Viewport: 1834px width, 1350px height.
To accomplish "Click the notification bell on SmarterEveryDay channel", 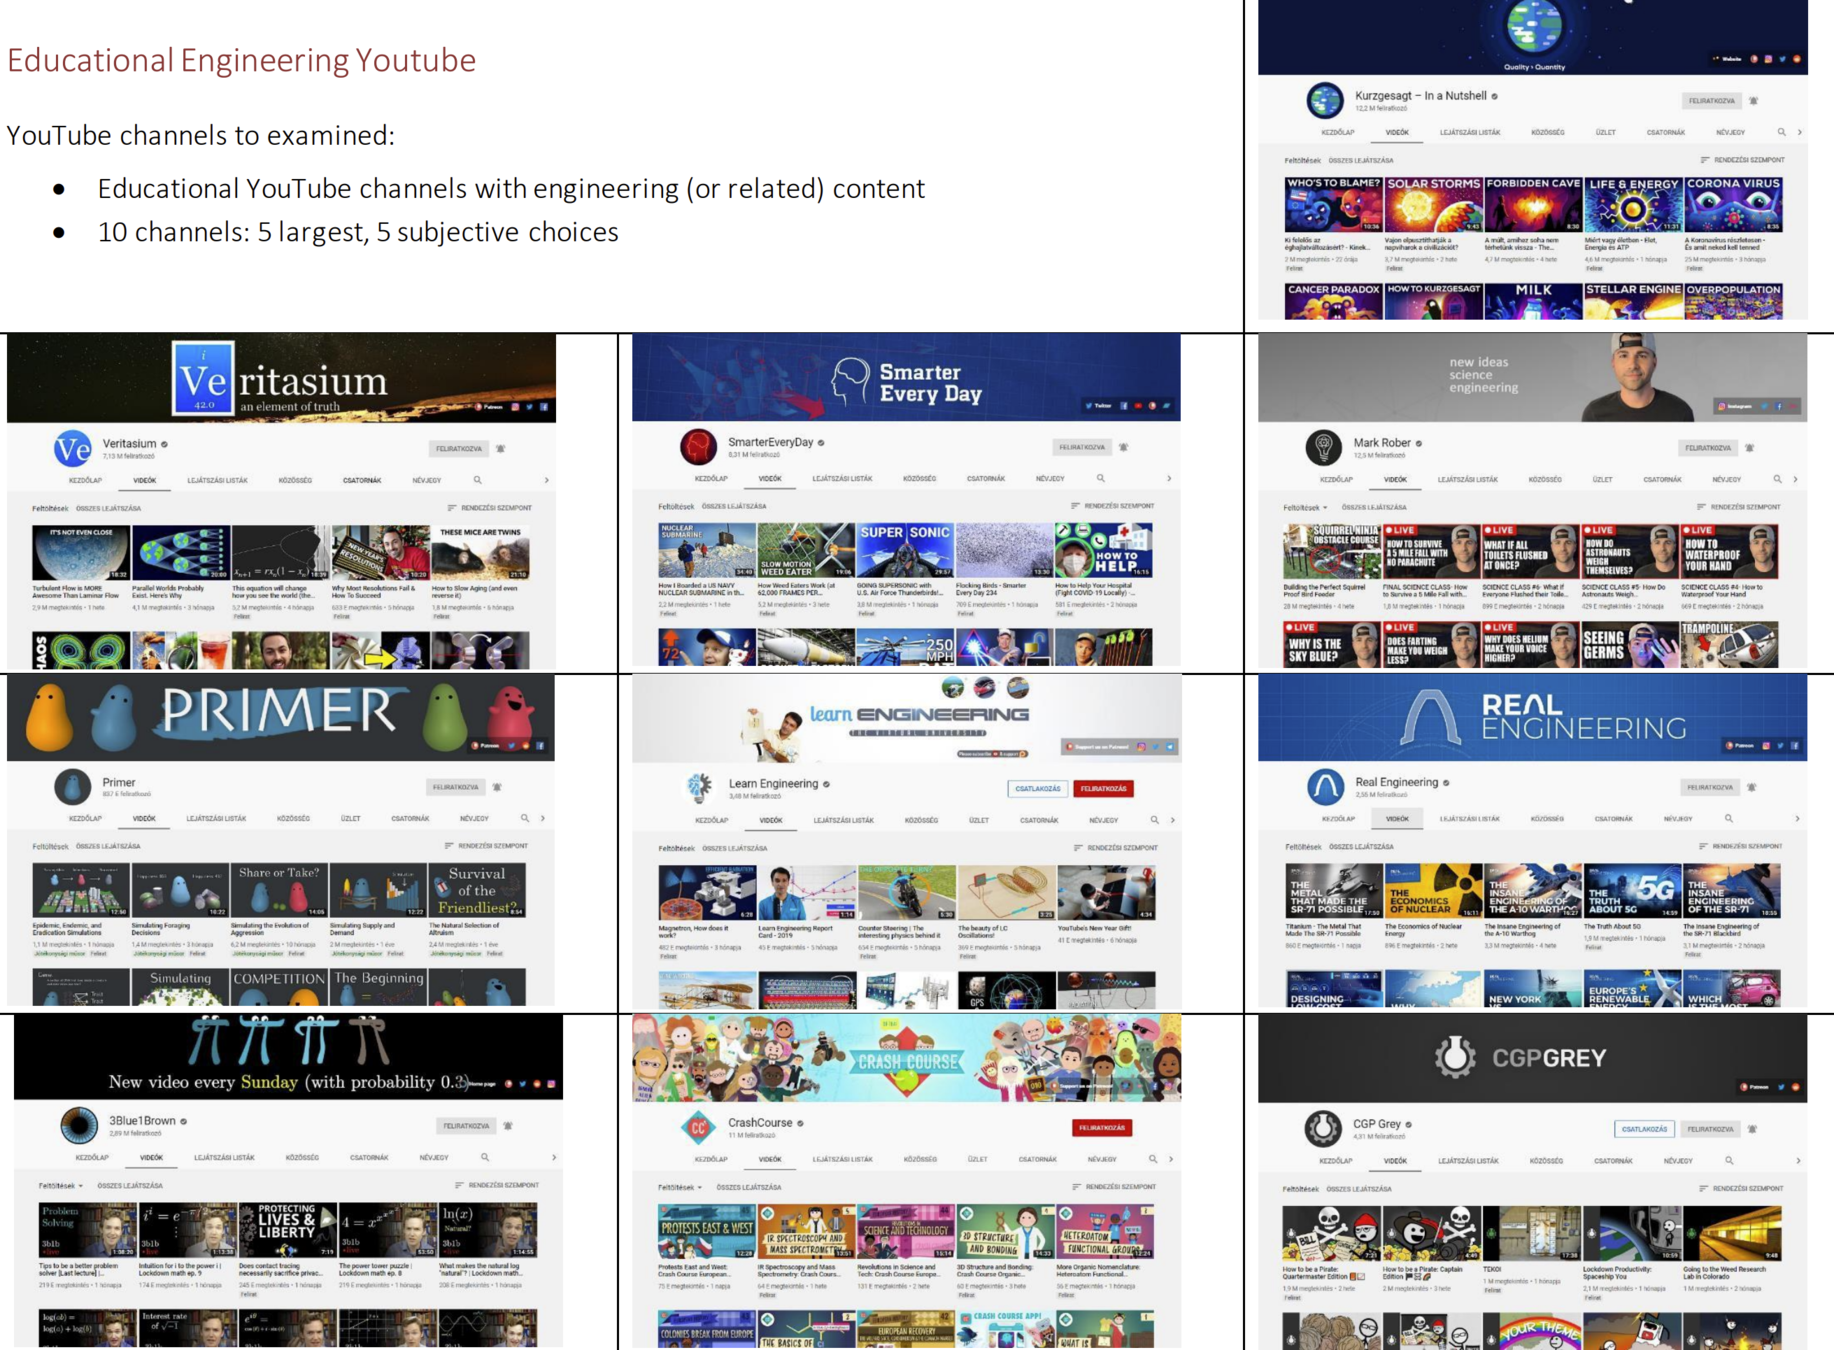I will point(1124,447).
